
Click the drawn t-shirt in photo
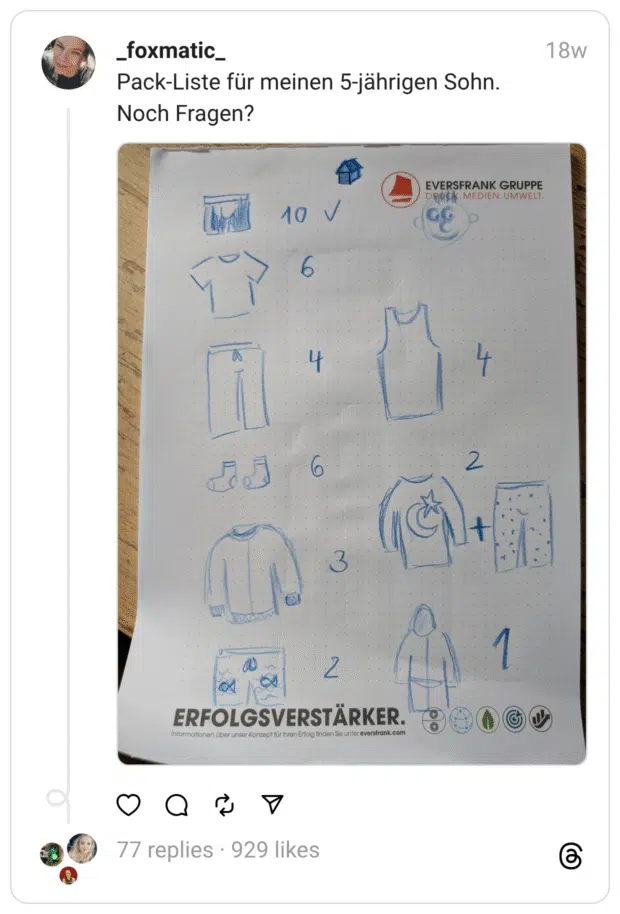pyautogui.click(x=230, y=284)
